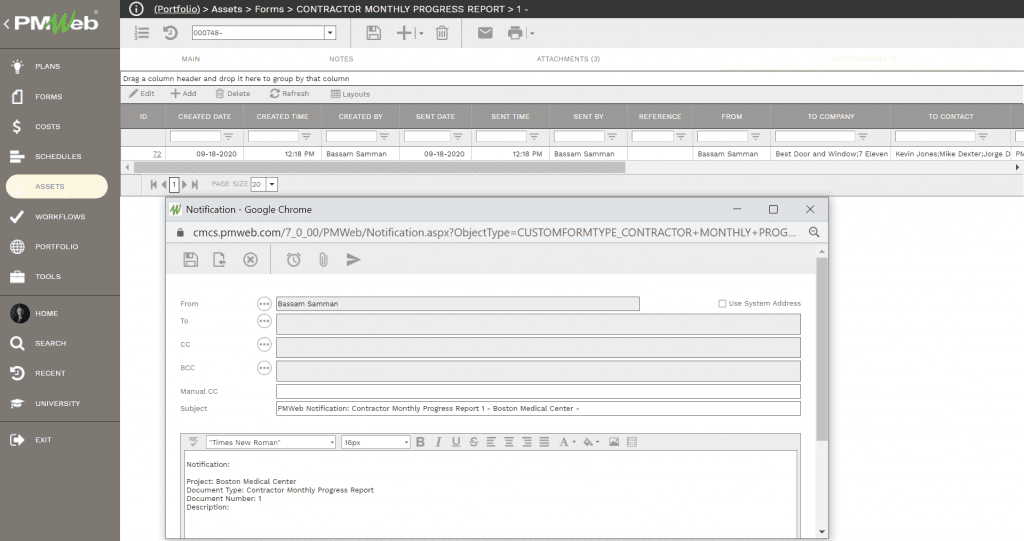
Task: Justify text in the editor
Action: pyautogui.click(x=544, y=442)
